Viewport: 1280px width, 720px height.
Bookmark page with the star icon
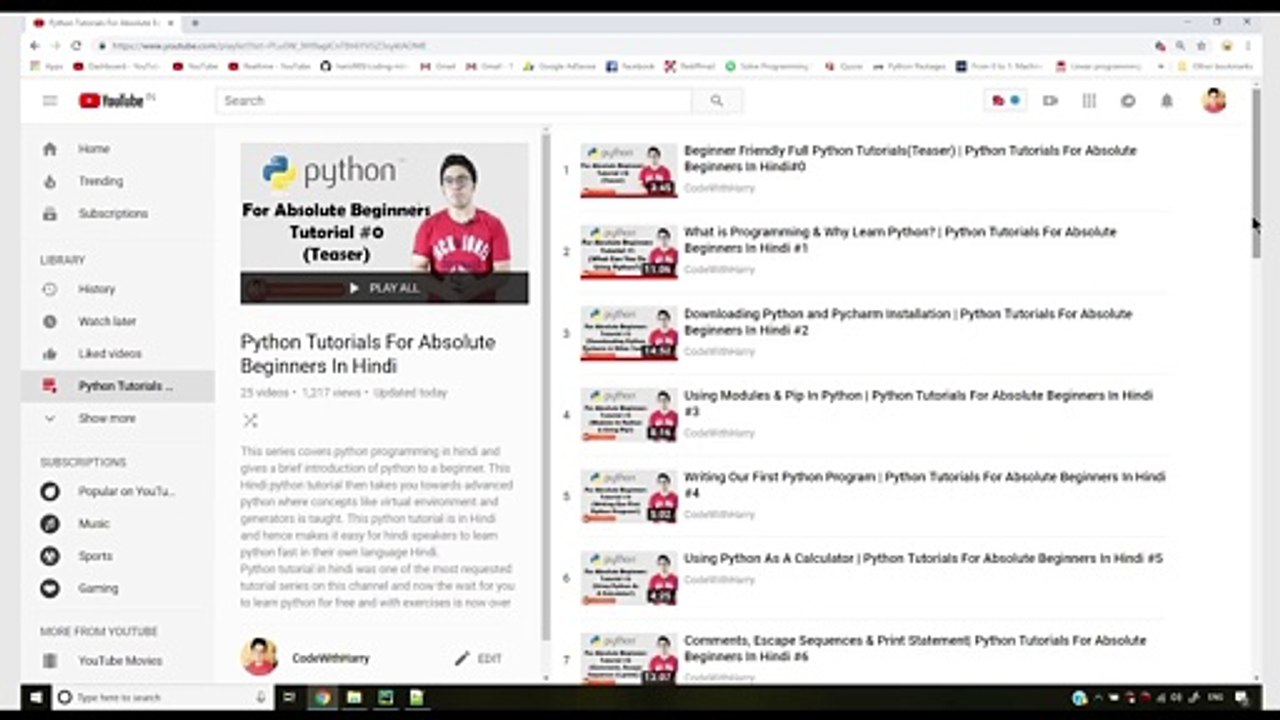(1201, 45)
